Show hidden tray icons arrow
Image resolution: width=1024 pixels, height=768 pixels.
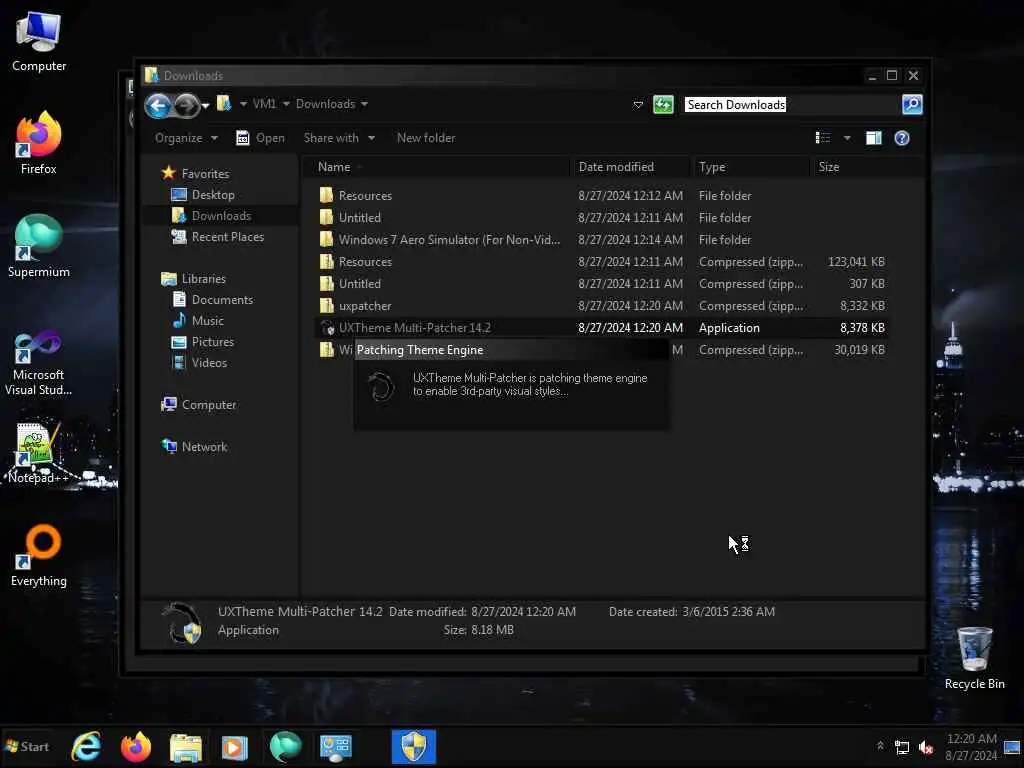click(x=880, y=746)
